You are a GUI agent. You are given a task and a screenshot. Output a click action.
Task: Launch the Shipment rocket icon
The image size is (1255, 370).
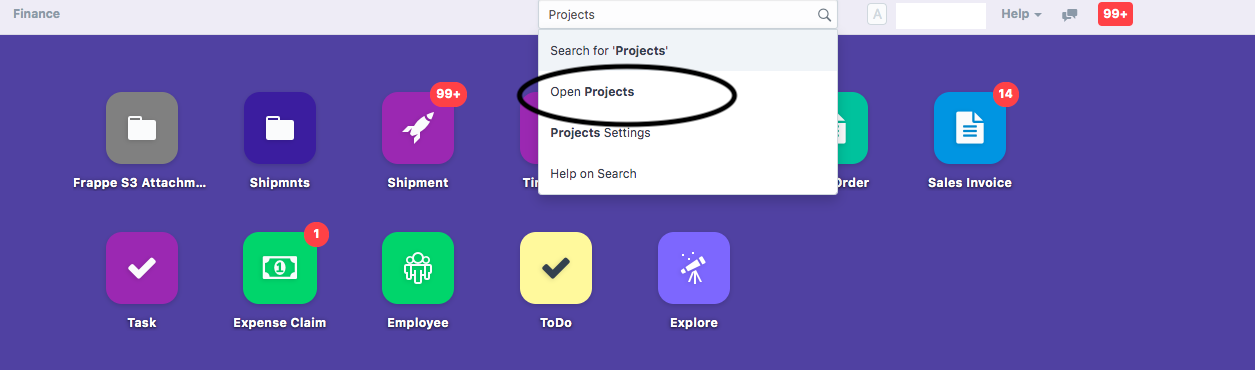click(x=418, y=128)
